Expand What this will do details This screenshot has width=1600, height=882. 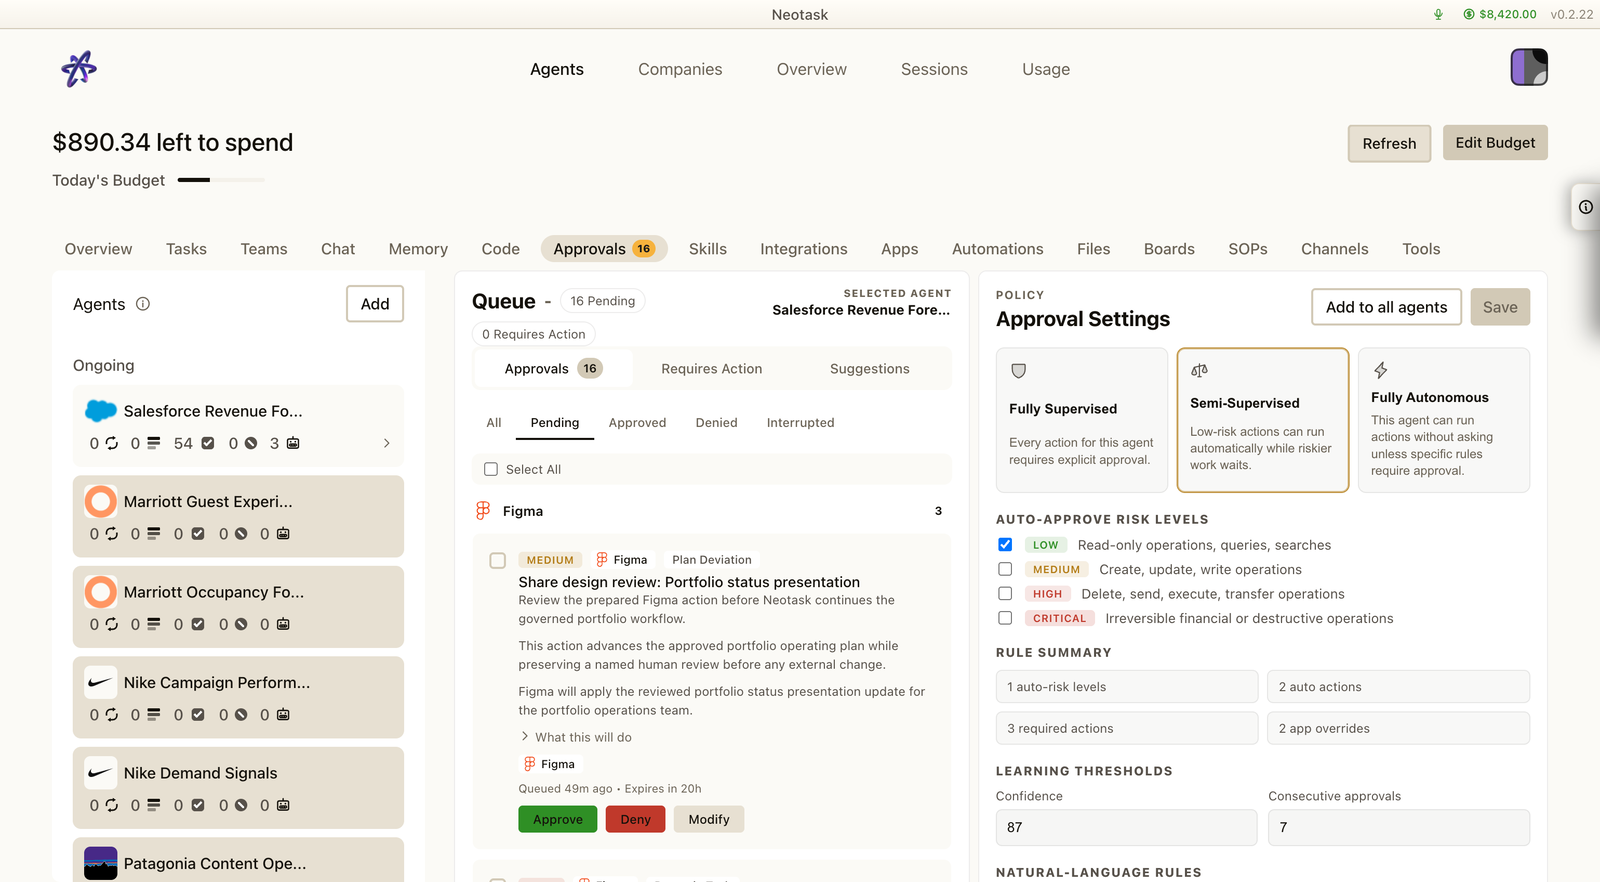click(x=576, y=737)
